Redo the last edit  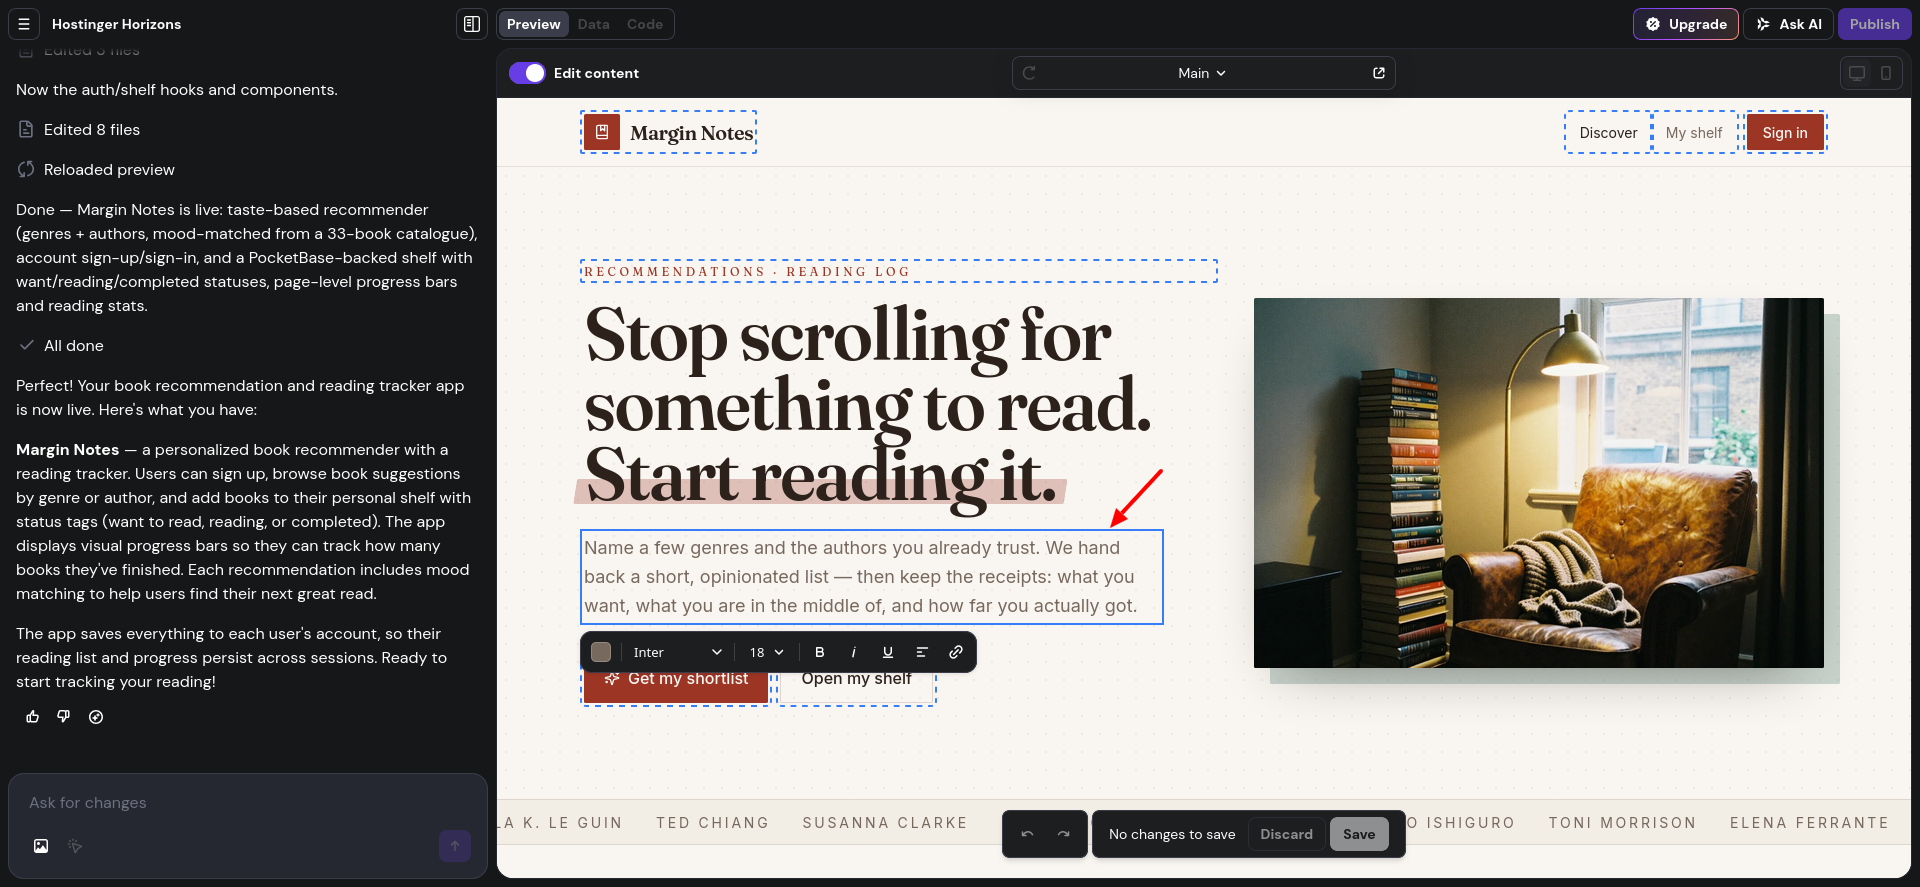(x=1064, y=834)
